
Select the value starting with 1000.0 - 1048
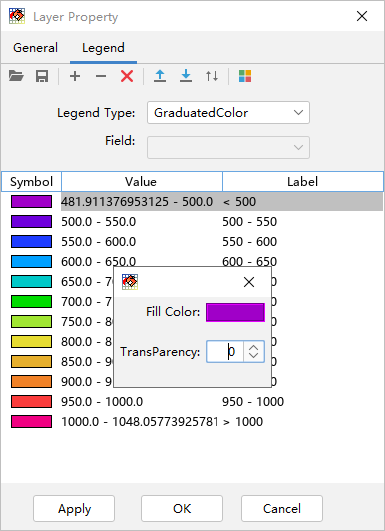pos(139,422)
